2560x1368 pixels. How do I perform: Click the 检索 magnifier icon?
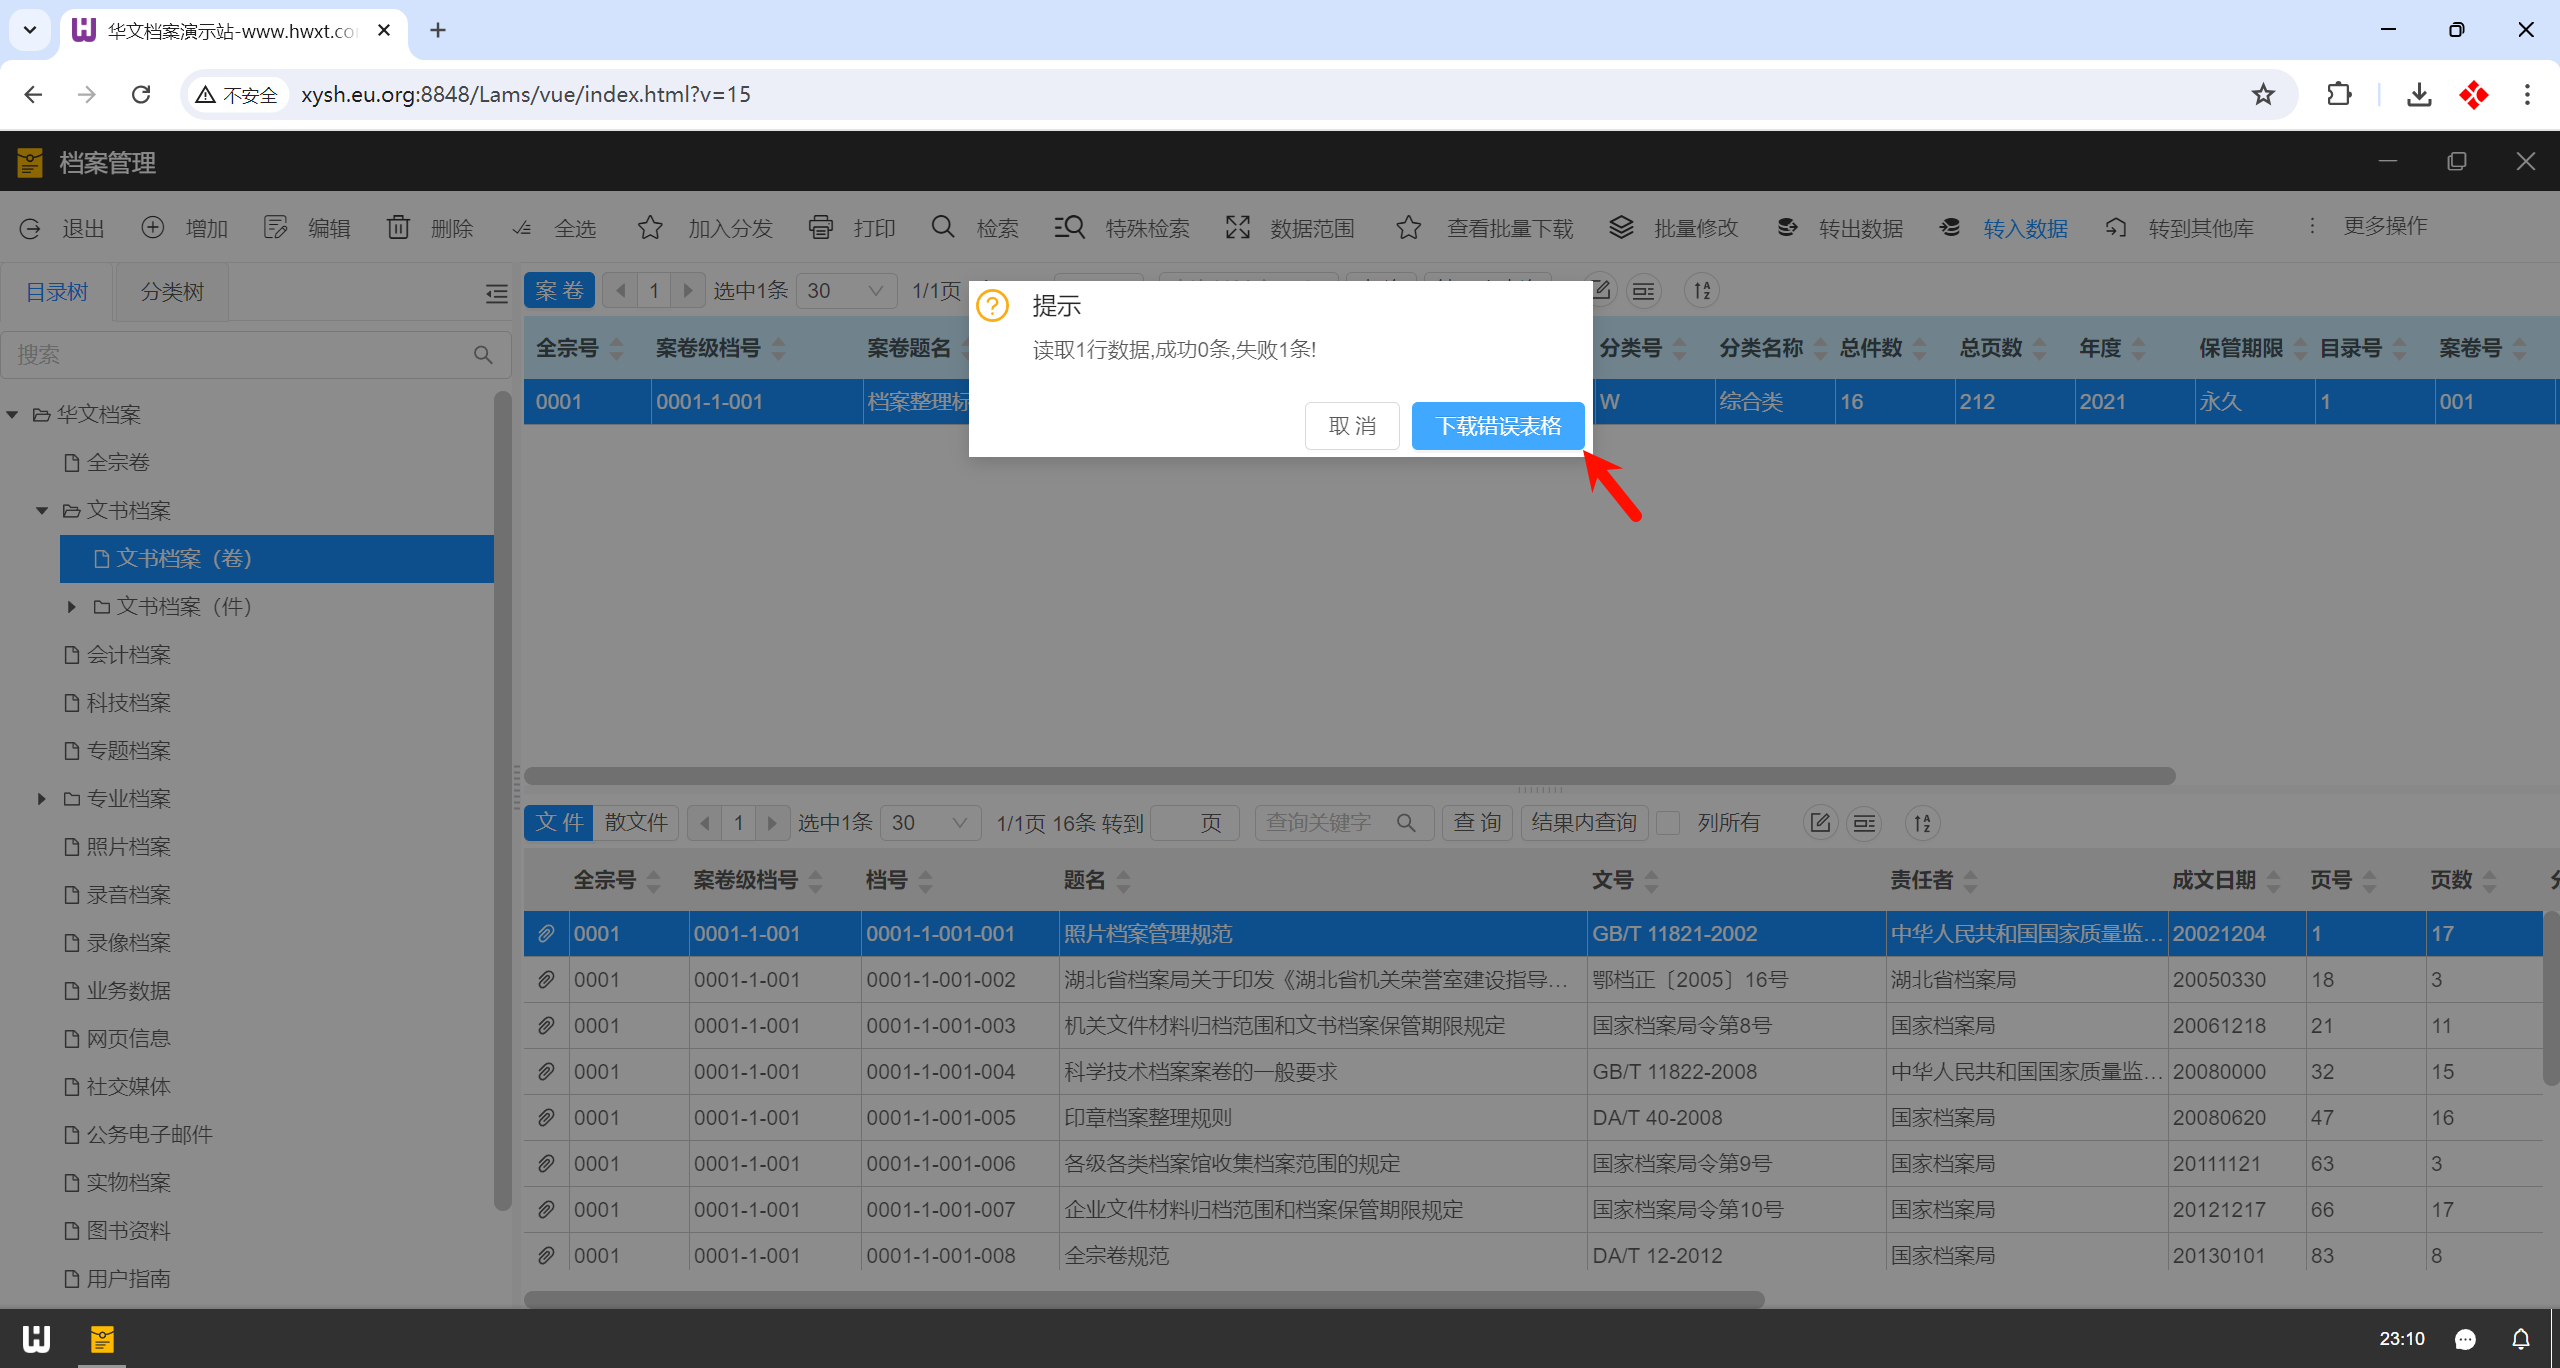tap(943, 227)
